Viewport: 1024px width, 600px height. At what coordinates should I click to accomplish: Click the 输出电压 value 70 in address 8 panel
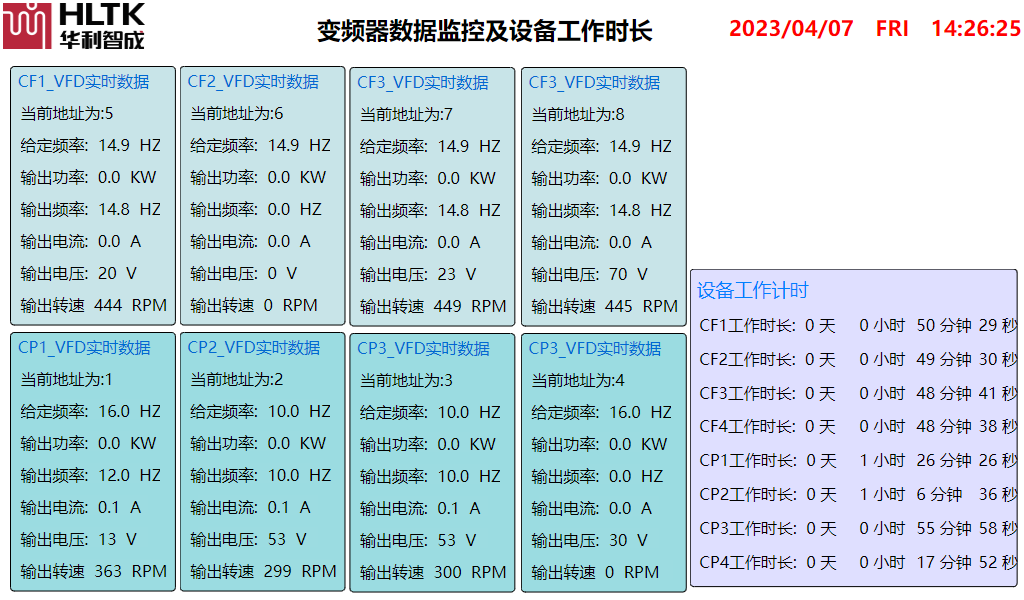pos(618,274)
